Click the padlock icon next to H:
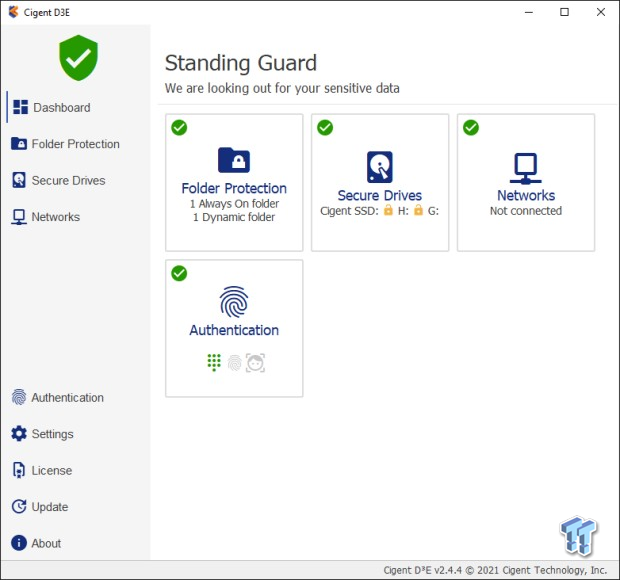Screen dimensions: 620x580 (x=388, y=210)
